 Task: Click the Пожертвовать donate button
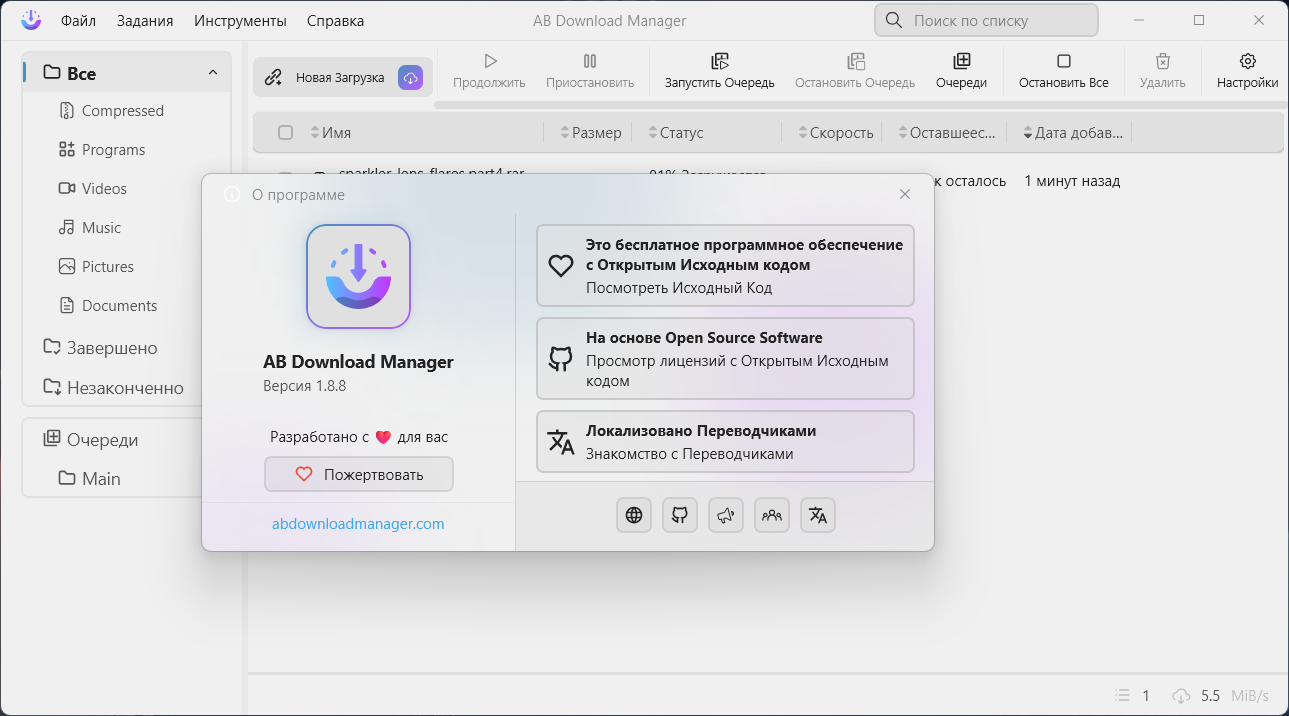click(x=359, y=475)
